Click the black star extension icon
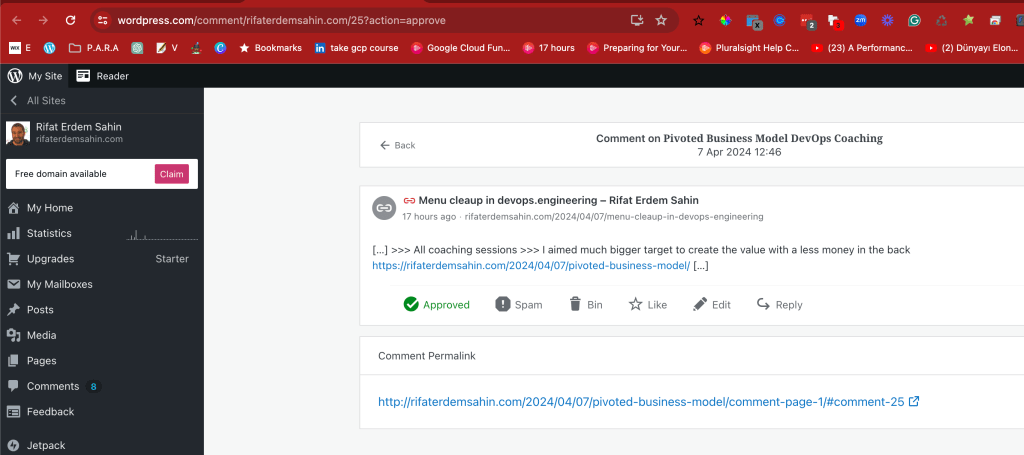The height and width of the screenshot is (455, 1024). tap(698, 20)
